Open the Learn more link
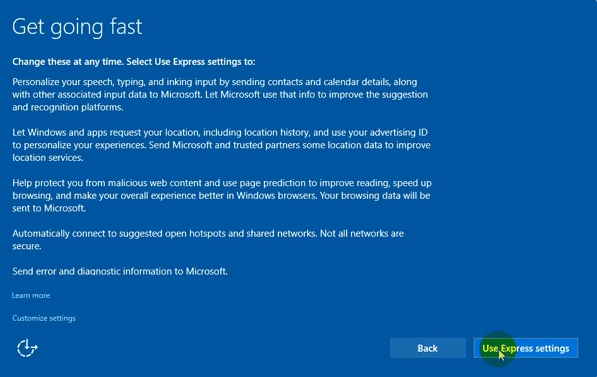Viewport: 597px width, 377px height. pyautogui.click(x=31, y=296)
